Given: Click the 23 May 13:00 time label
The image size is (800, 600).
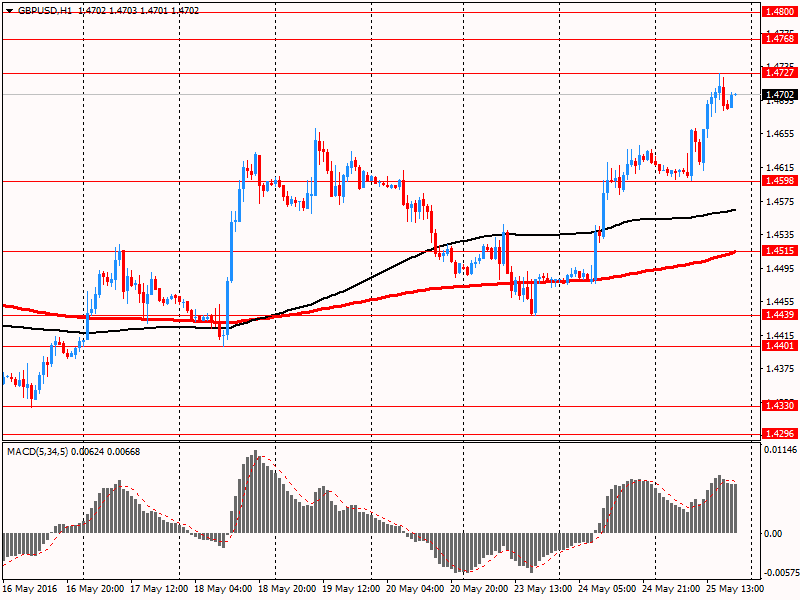Looking at the screenshot, I should [543, 589].
